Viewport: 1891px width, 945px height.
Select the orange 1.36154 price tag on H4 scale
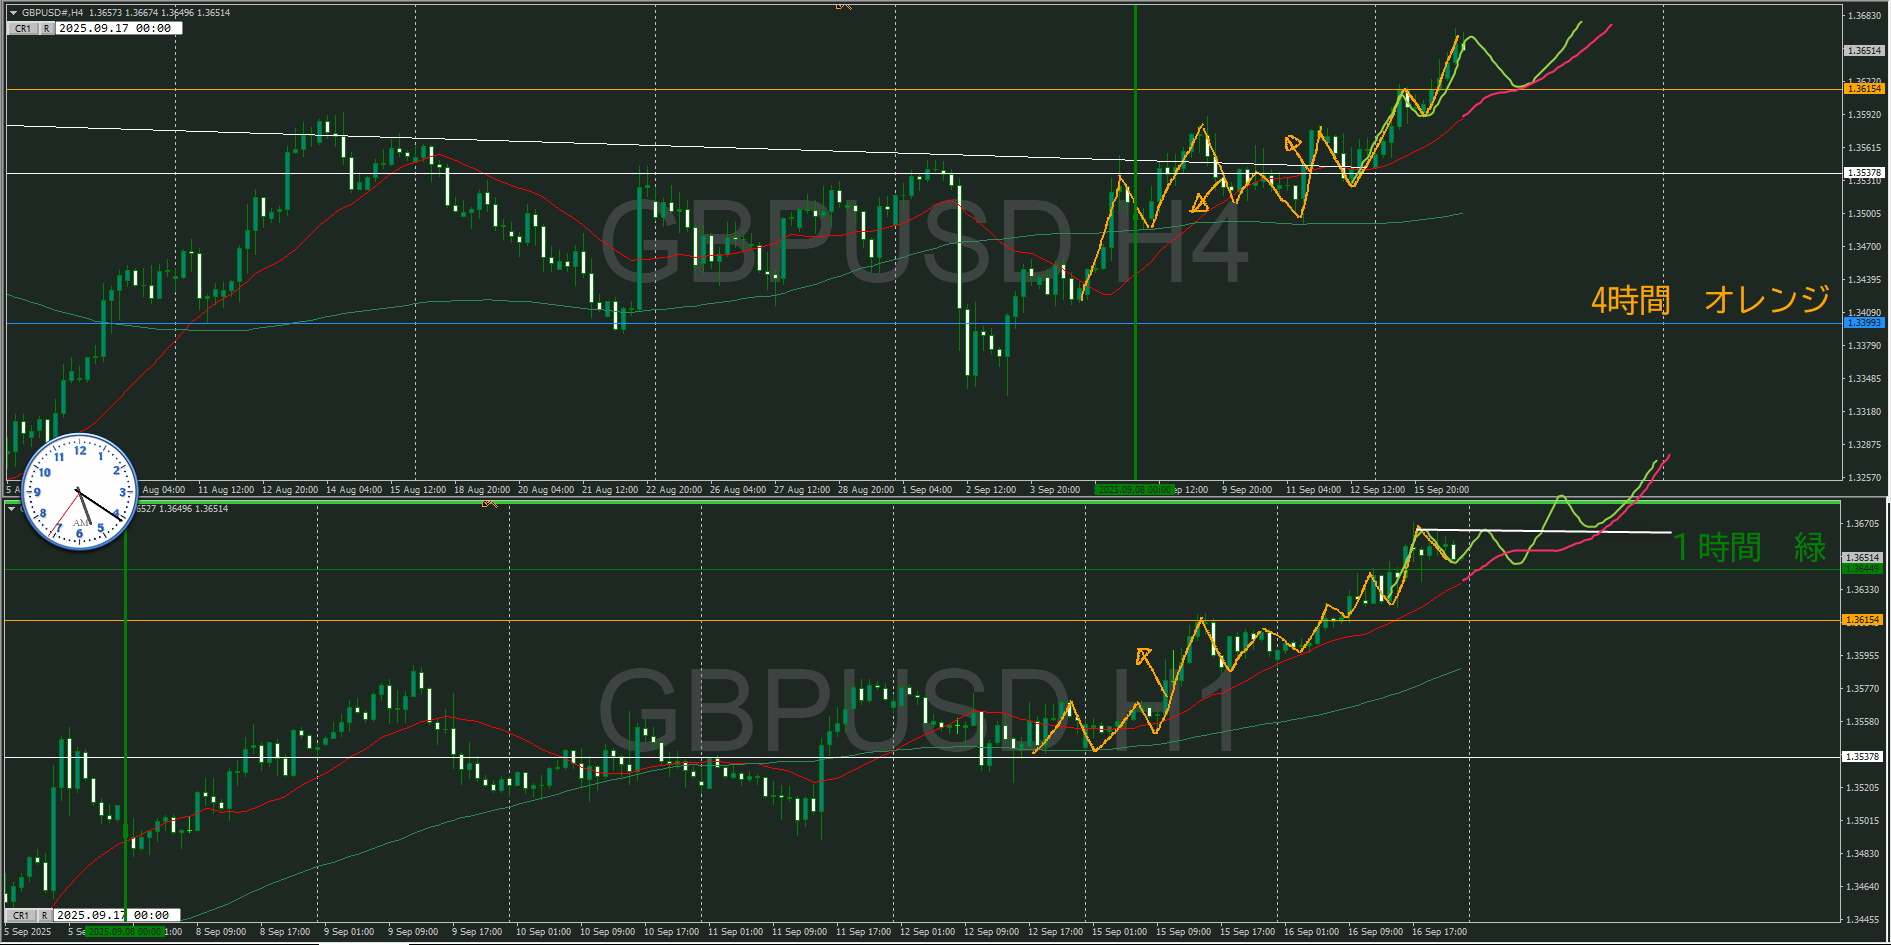[1863, 89]
